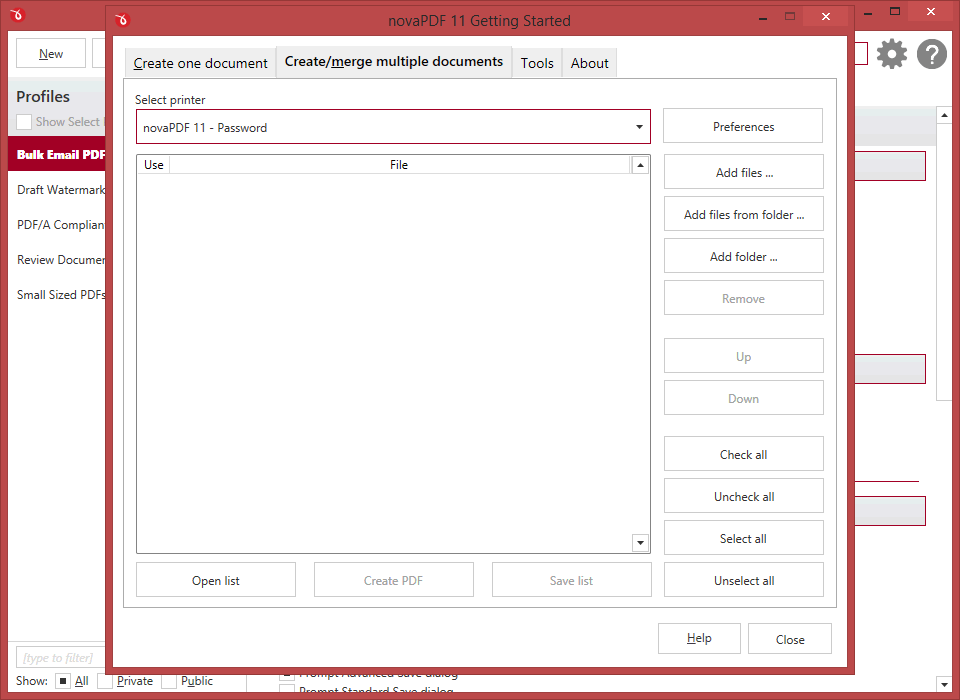Open the Tools tab
This screenshot has width=960, height=700.
pos(537,63)
